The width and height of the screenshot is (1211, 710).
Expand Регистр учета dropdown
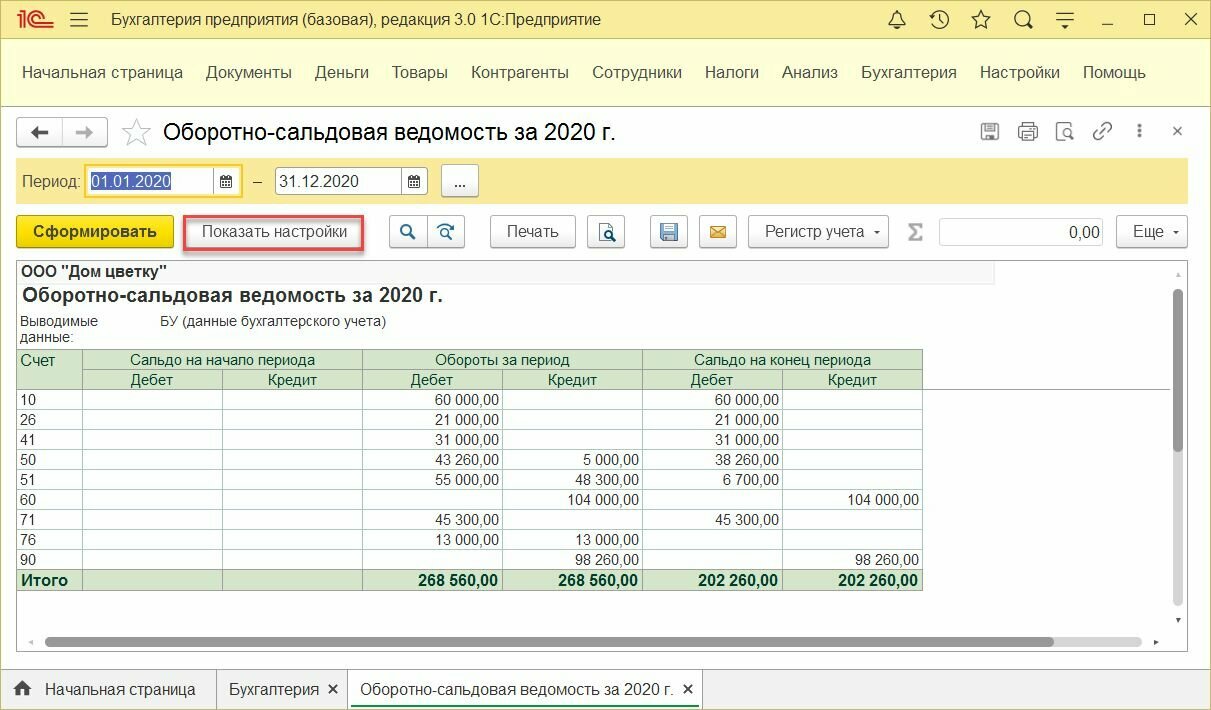tap(818, 232)
